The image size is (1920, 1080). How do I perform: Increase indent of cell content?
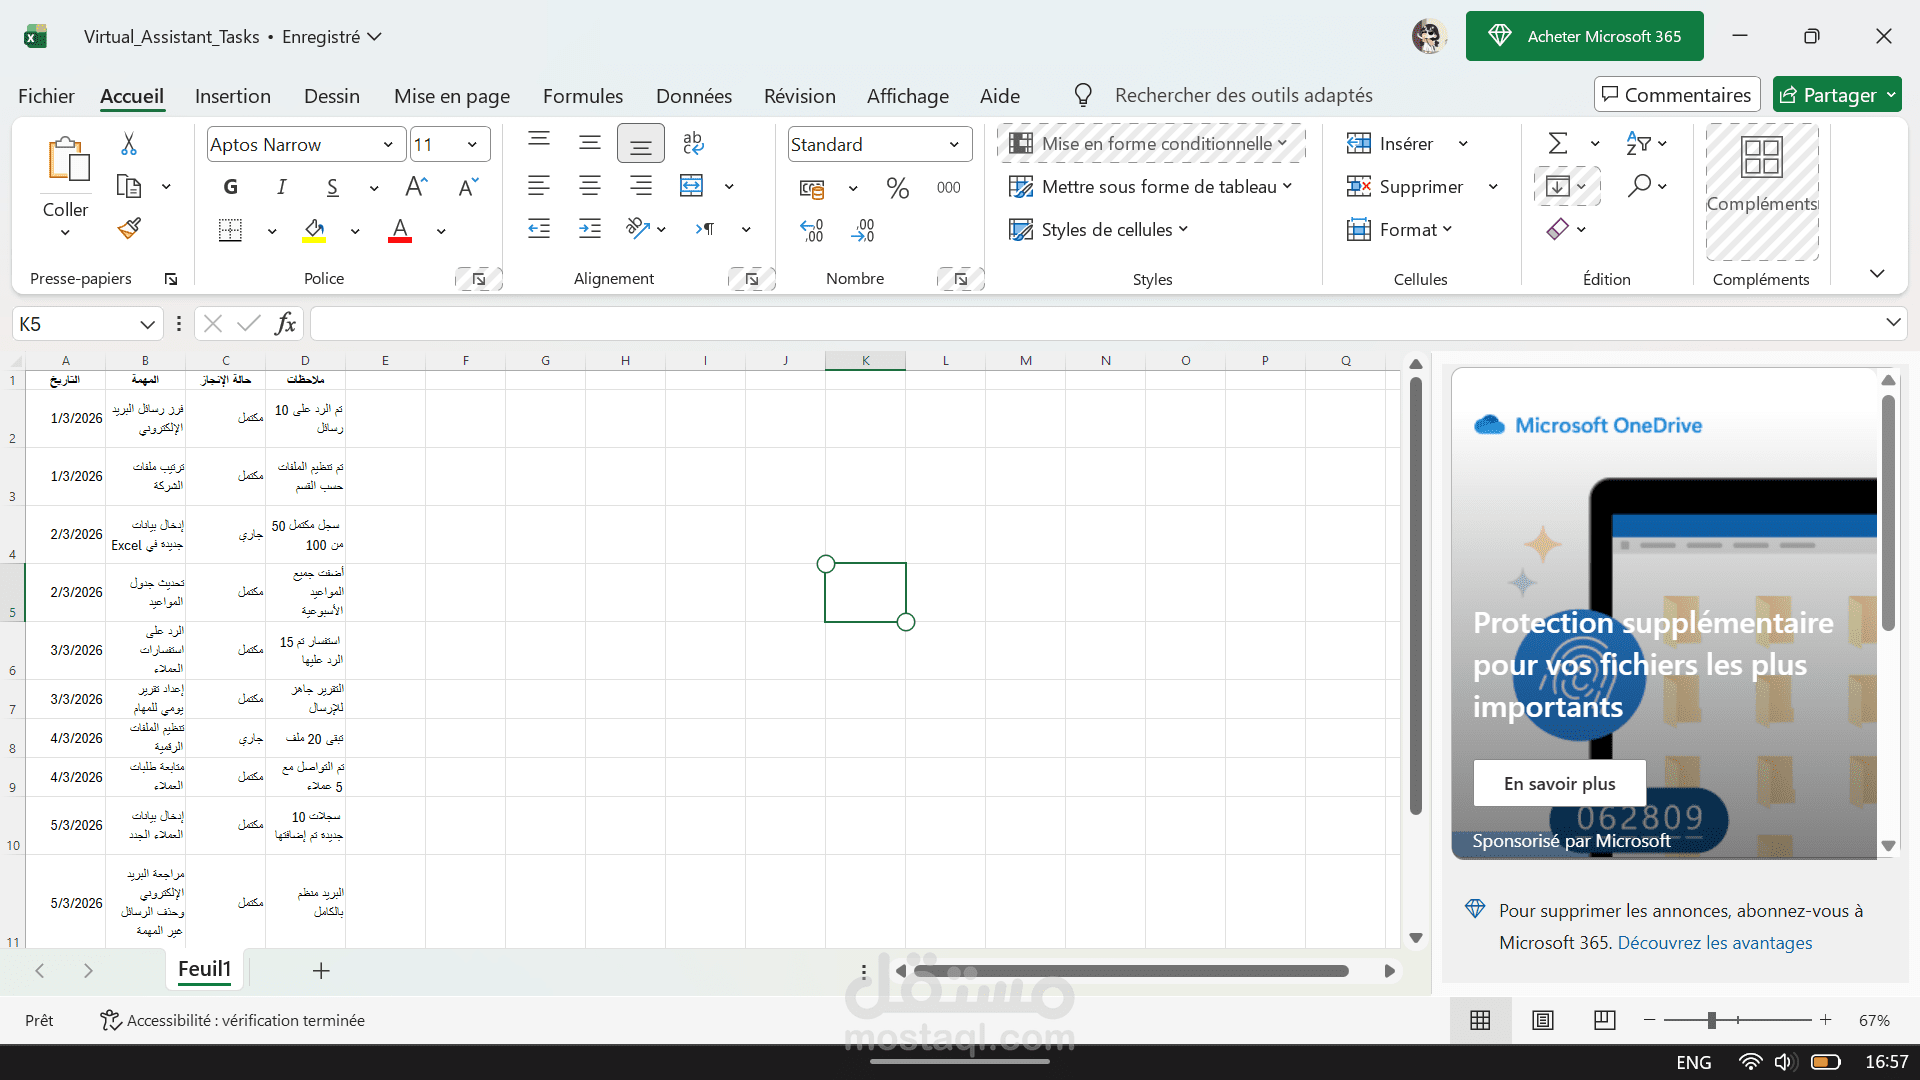[590, 229]
